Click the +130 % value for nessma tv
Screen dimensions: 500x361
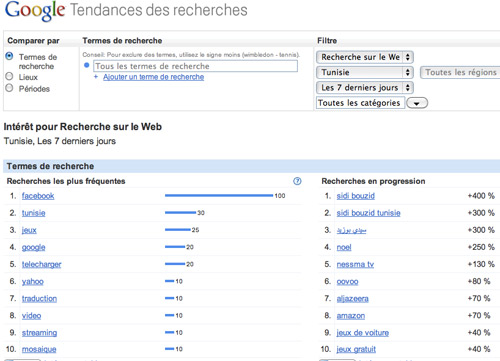pyautogui.click(x=481, y=264)
